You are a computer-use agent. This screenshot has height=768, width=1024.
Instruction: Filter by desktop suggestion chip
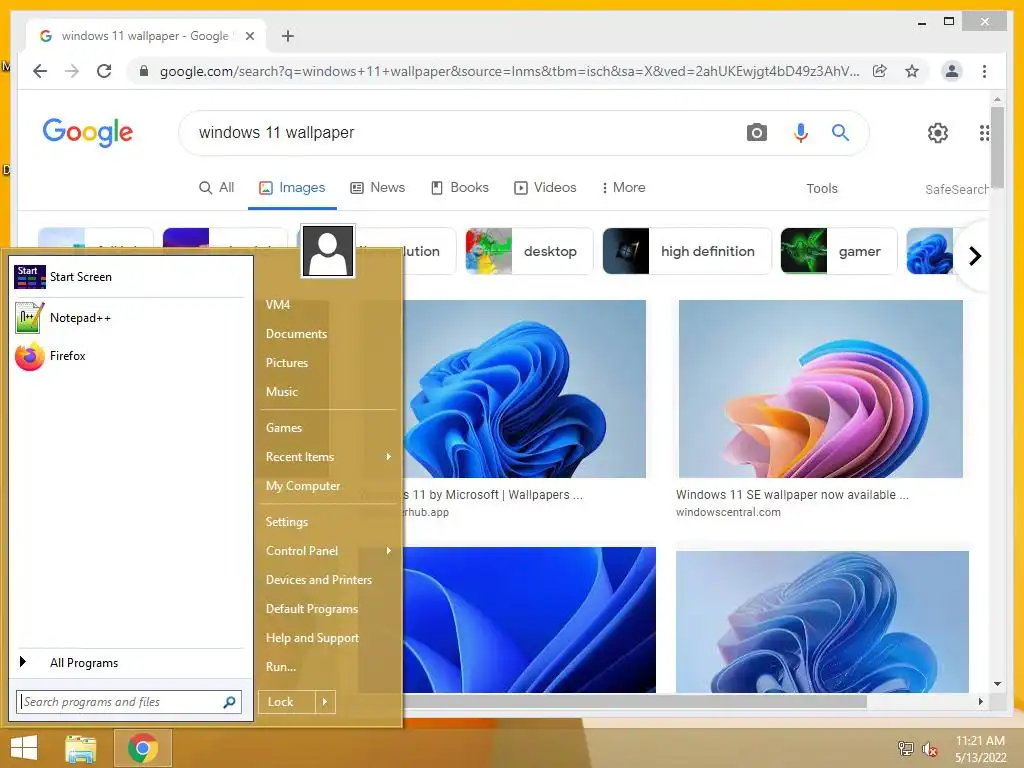point(529,251)
